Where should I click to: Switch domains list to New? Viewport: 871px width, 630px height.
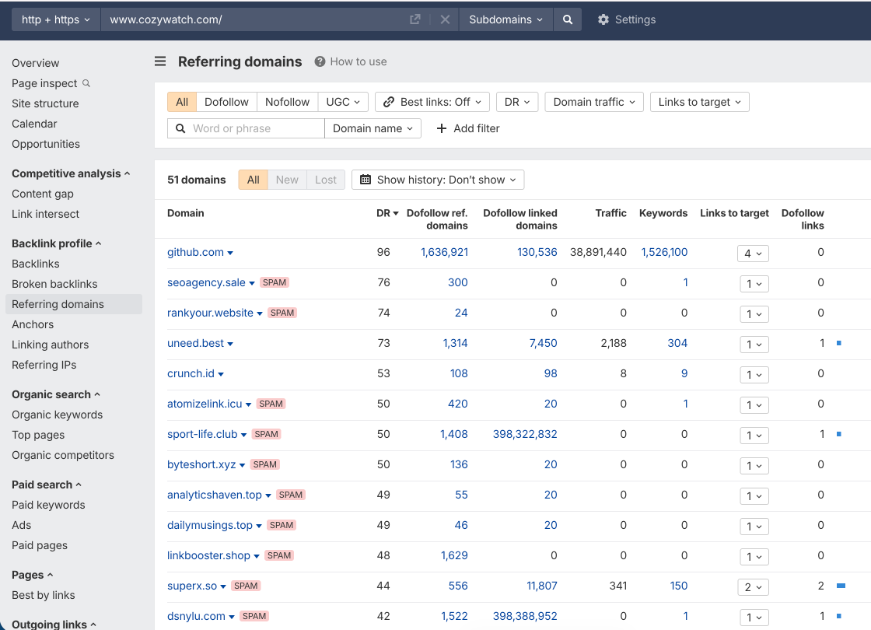tap(287, 180)
